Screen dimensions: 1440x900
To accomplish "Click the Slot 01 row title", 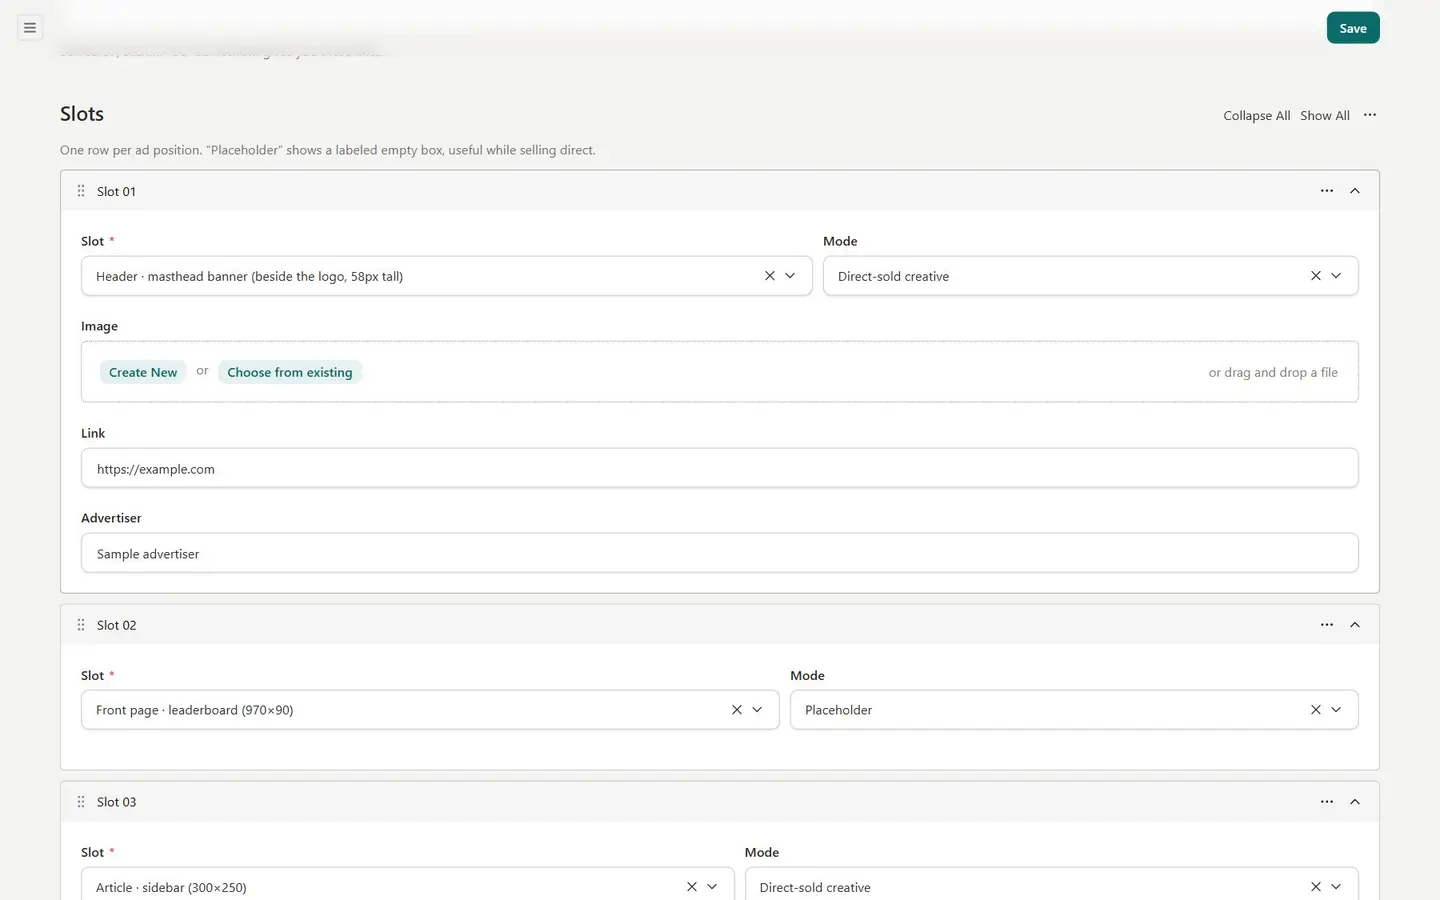I will coord(116,191).
